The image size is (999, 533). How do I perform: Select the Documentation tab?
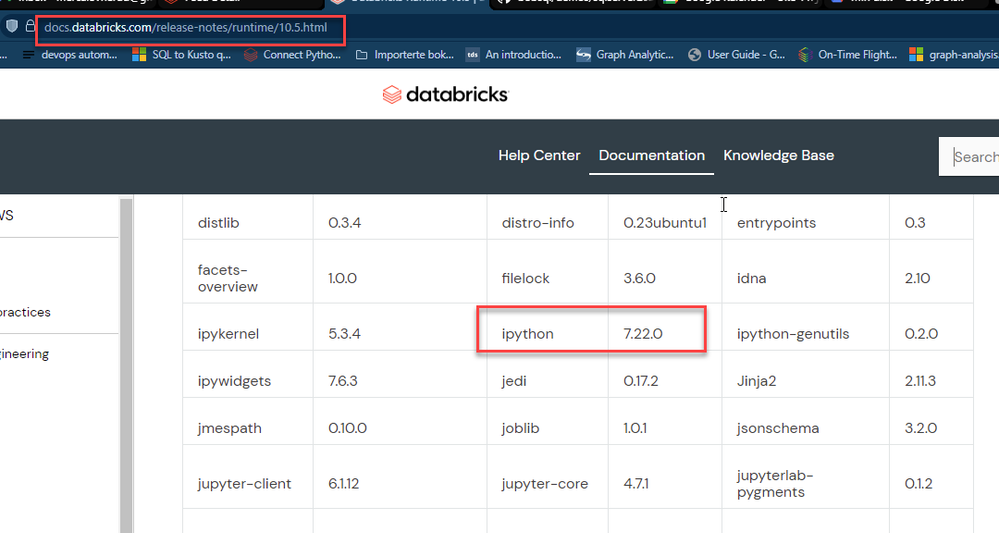pos(651,155)
